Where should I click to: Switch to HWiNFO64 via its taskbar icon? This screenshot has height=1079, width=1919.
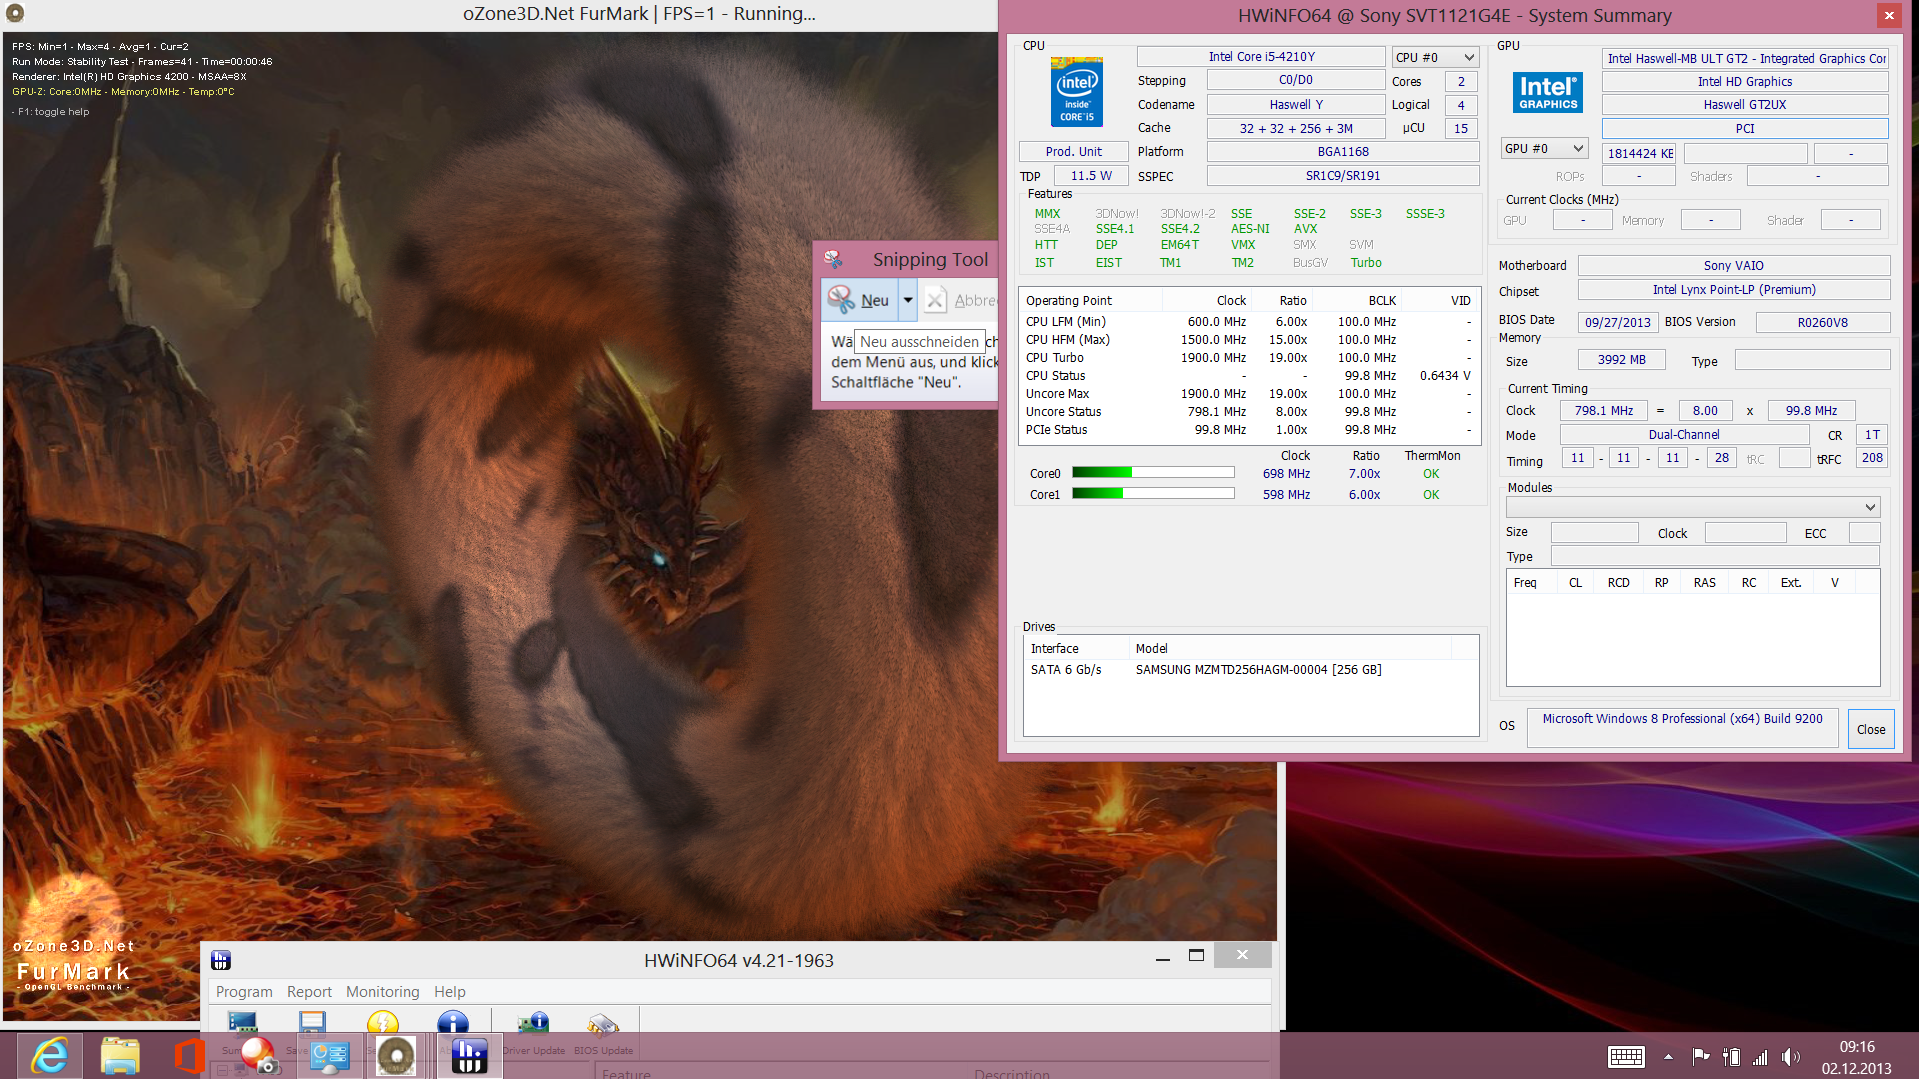click(x=469, y=1056)
